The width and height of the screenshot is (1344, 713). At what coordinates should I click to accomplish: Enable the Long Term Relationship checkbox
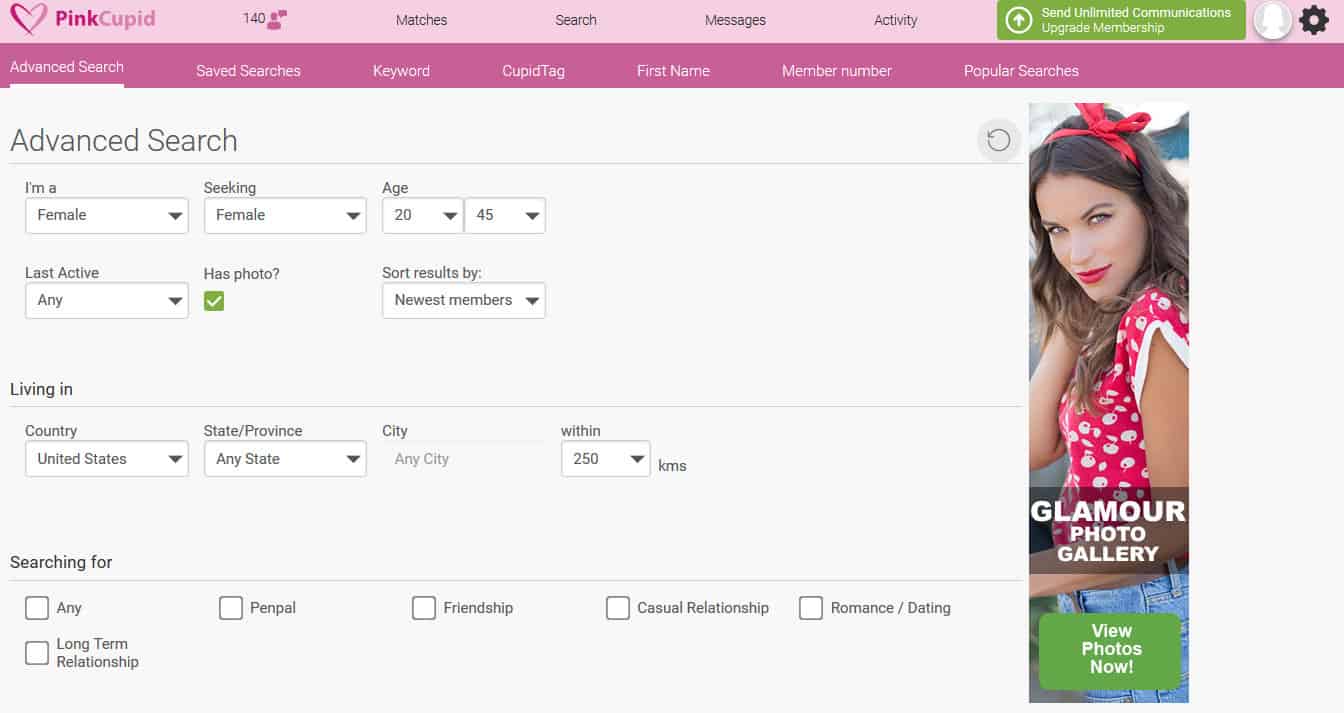pos(37,653)
